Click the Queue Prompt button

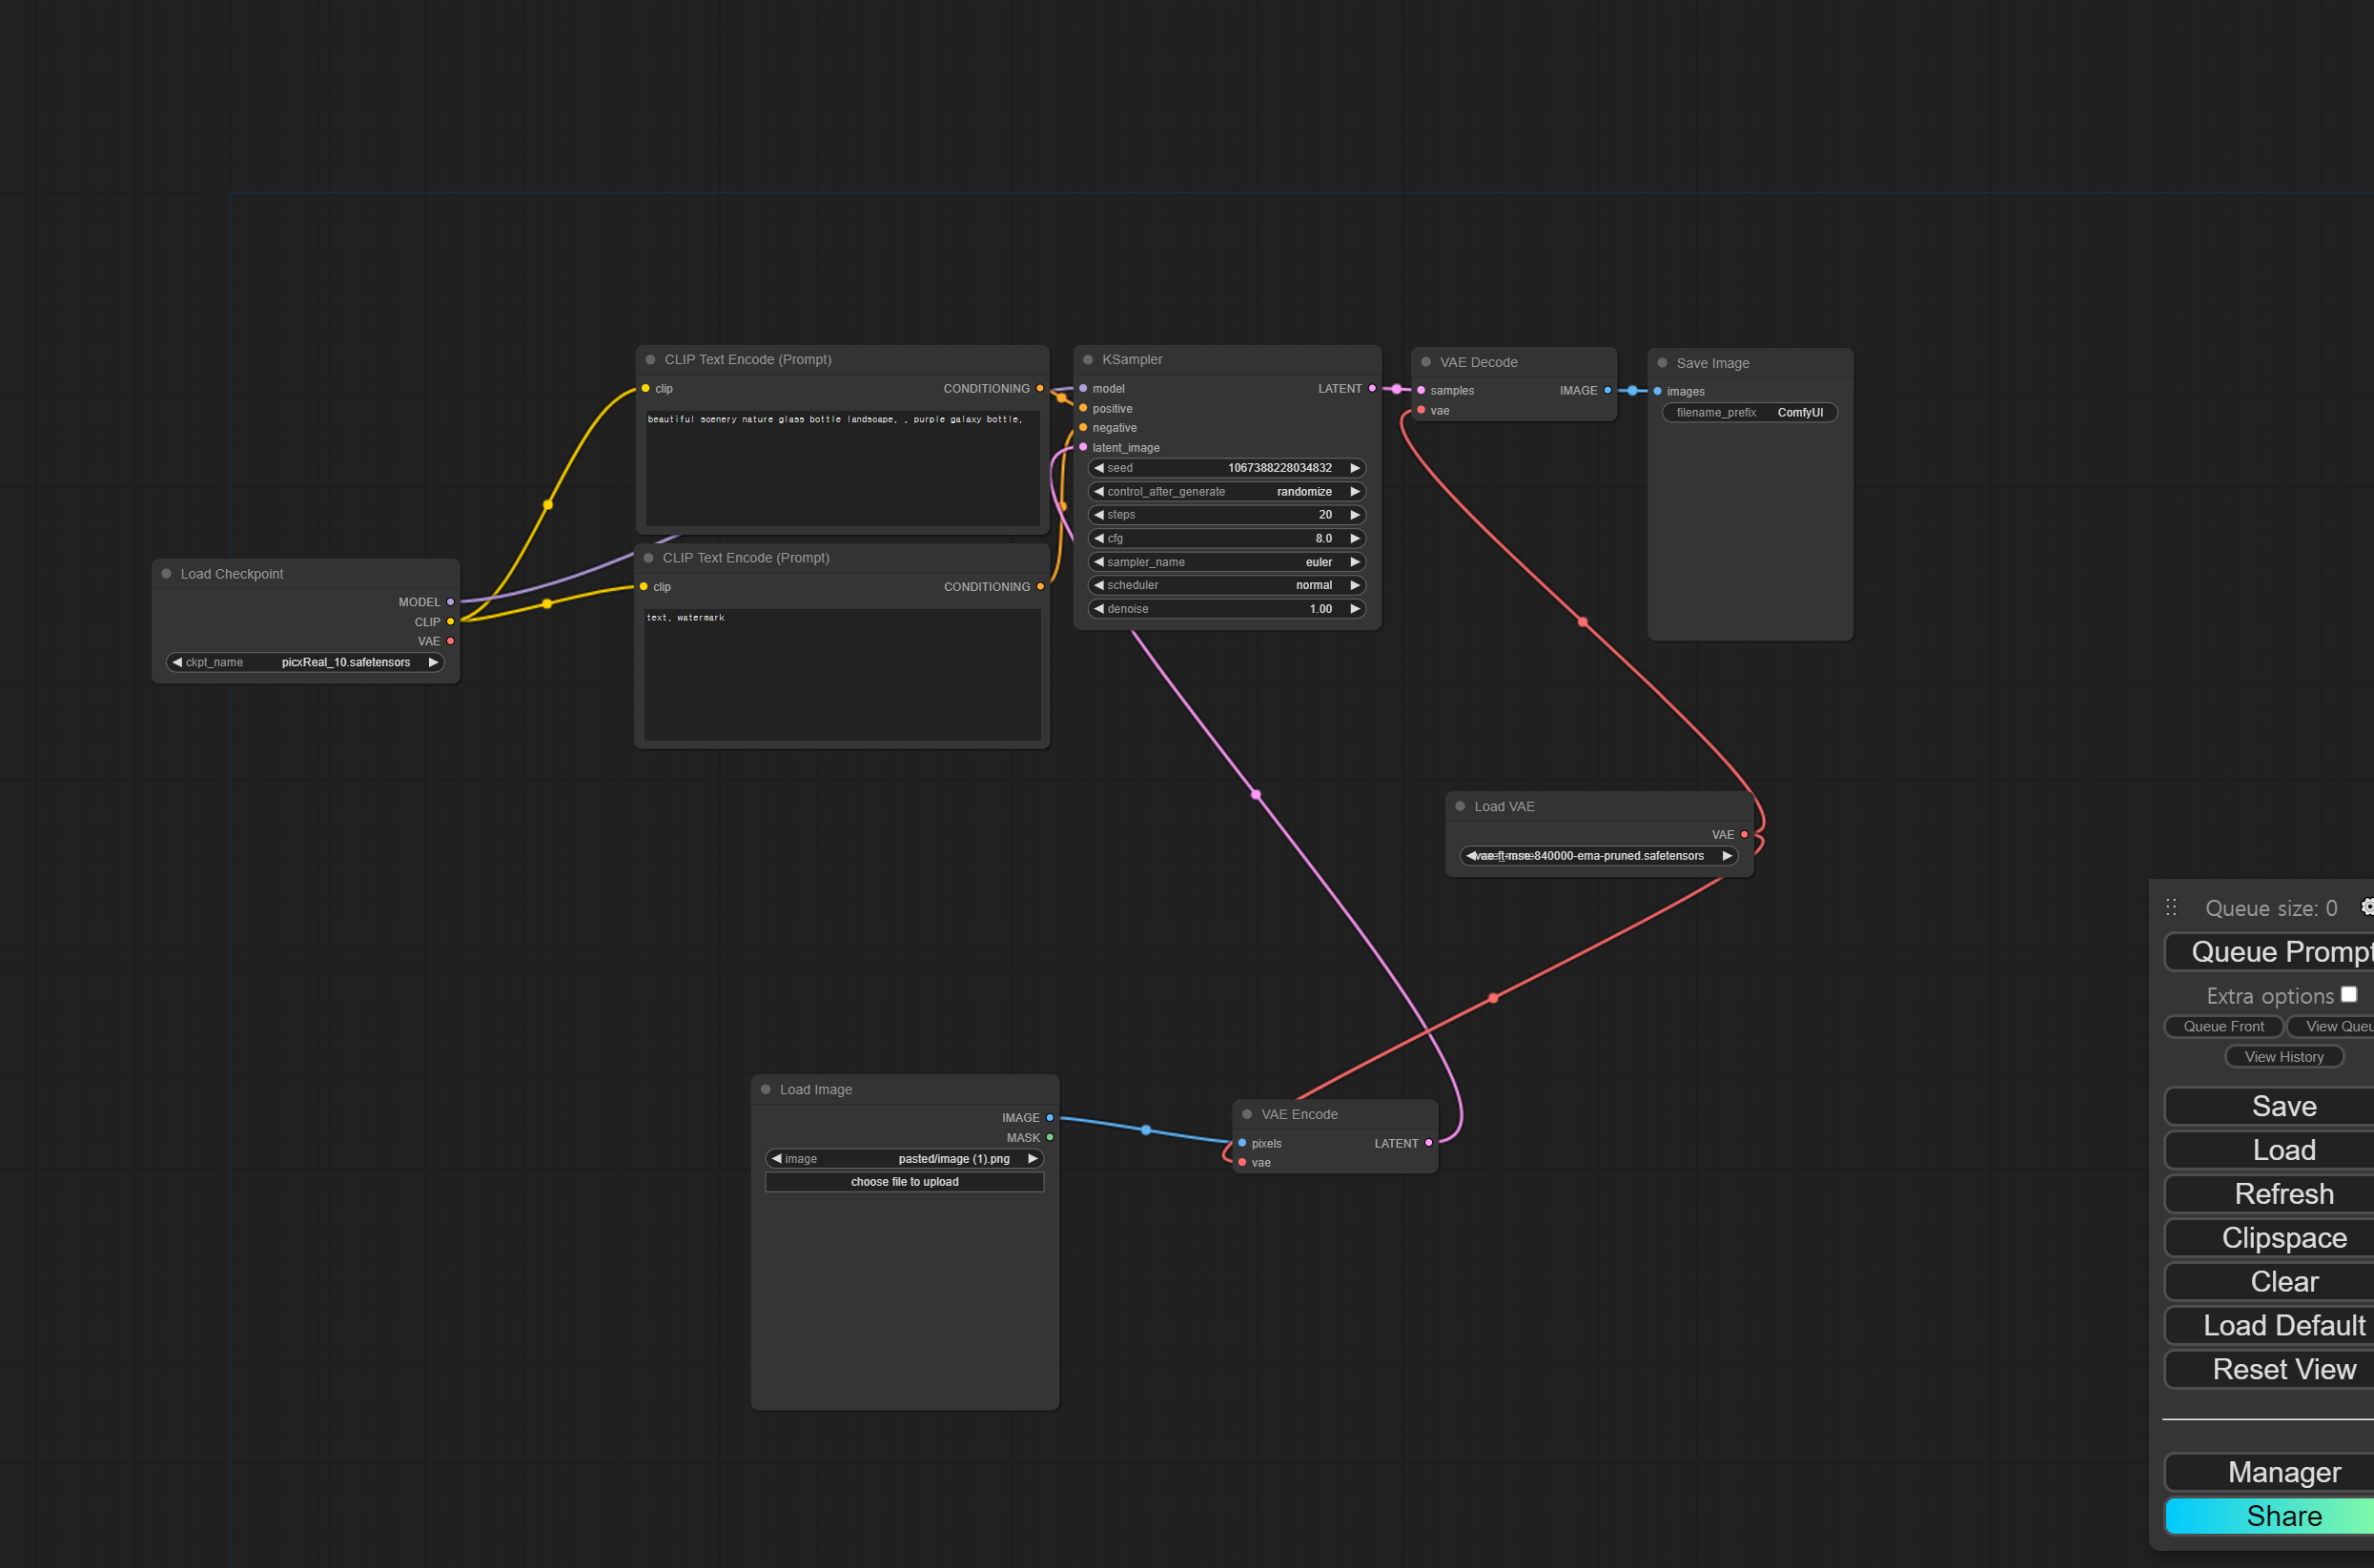coord(2279,952)
